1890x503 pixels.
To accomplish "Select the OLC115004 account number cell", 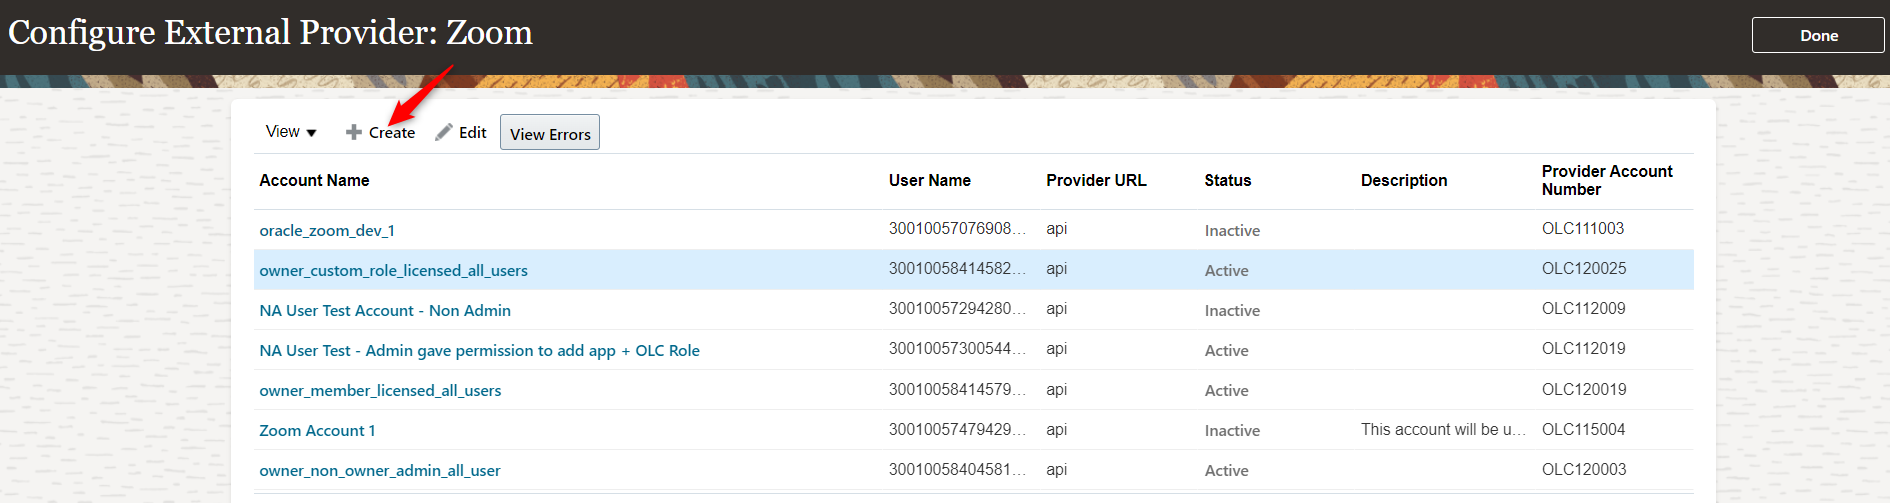I will [x=1584, y=429].
